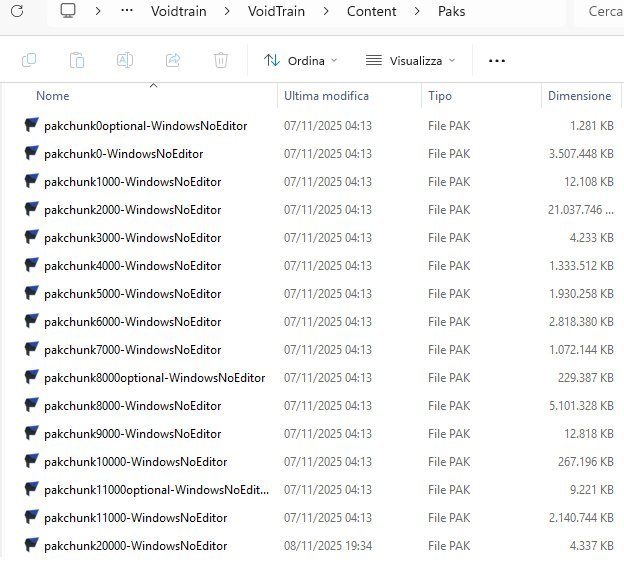The width and height of the screenshot is (624, 564).
Task: Expand the chevron after Voidtrain breadcrumb
Action: coord(227,11)
